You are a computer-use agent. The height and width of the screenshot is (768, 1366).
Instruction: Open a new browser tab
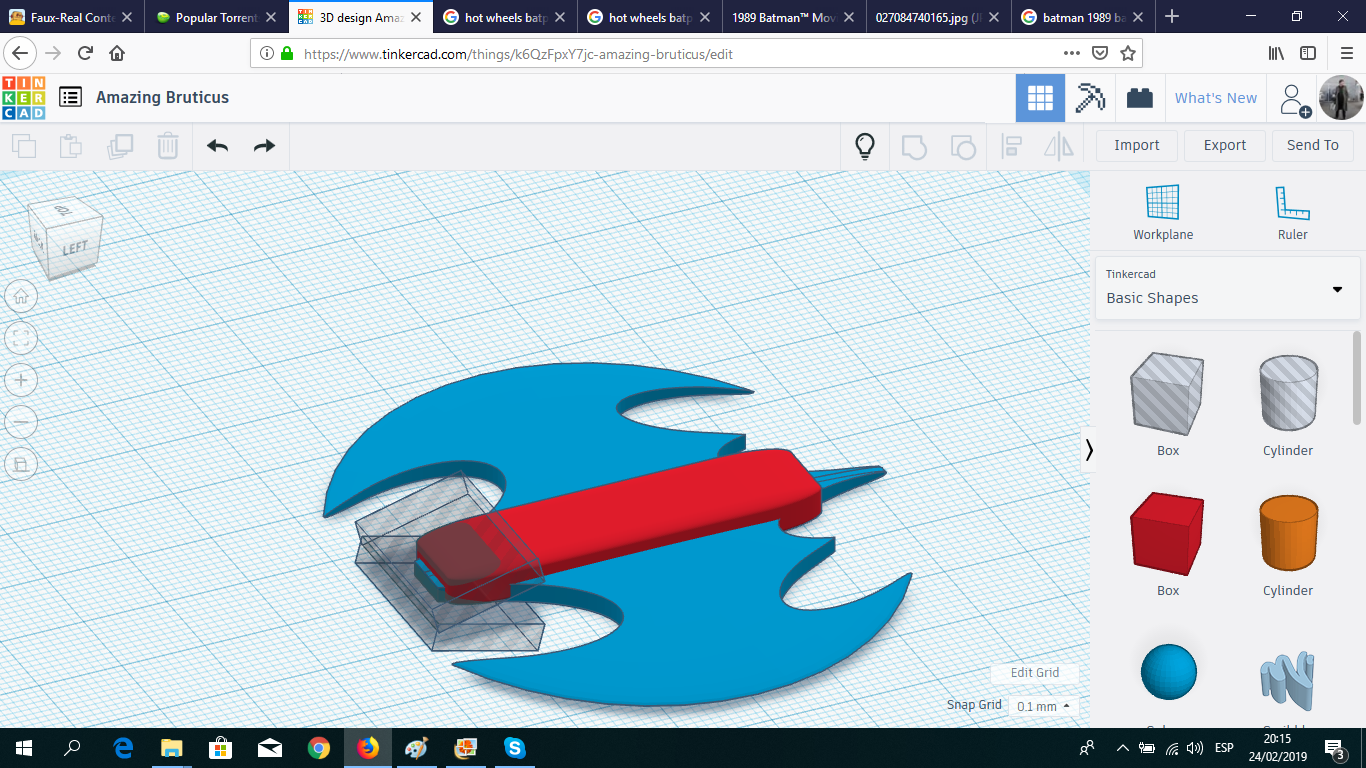click(x=1172, y=17)
